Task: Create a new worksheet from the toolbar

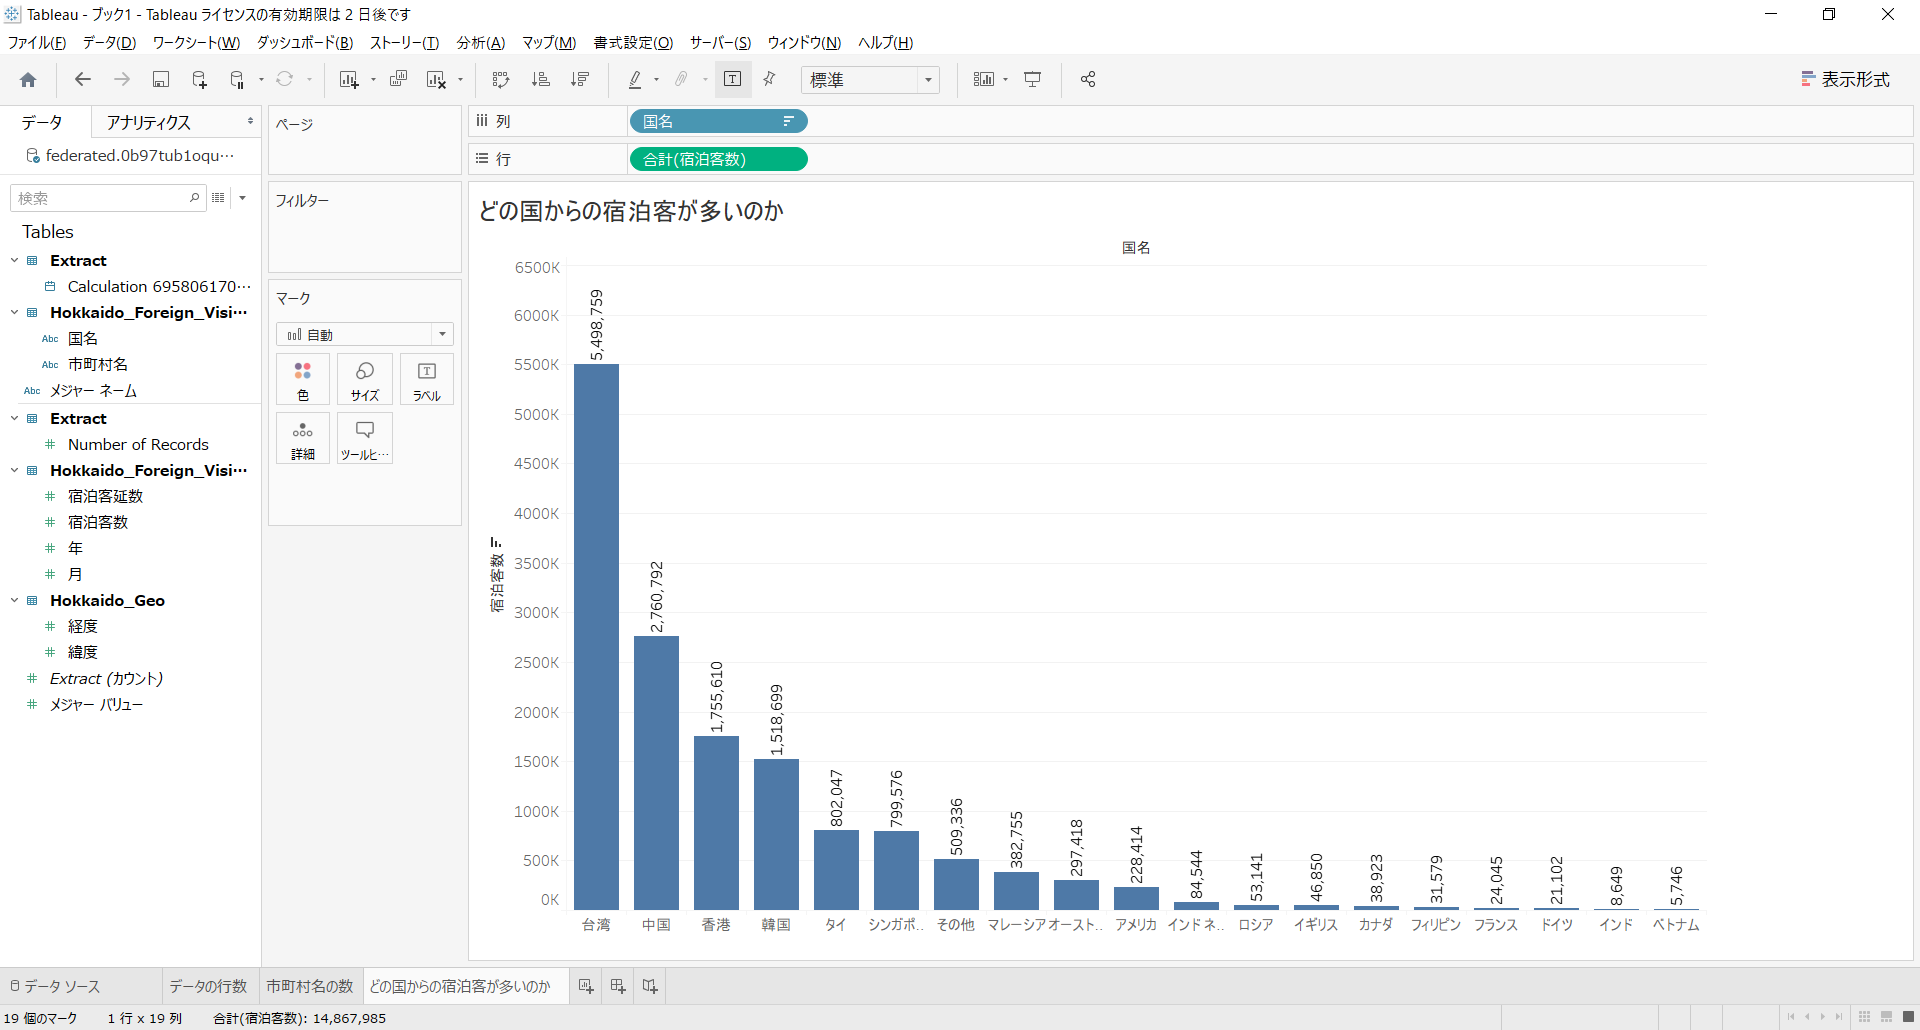Action: click(x=349, y=80)
